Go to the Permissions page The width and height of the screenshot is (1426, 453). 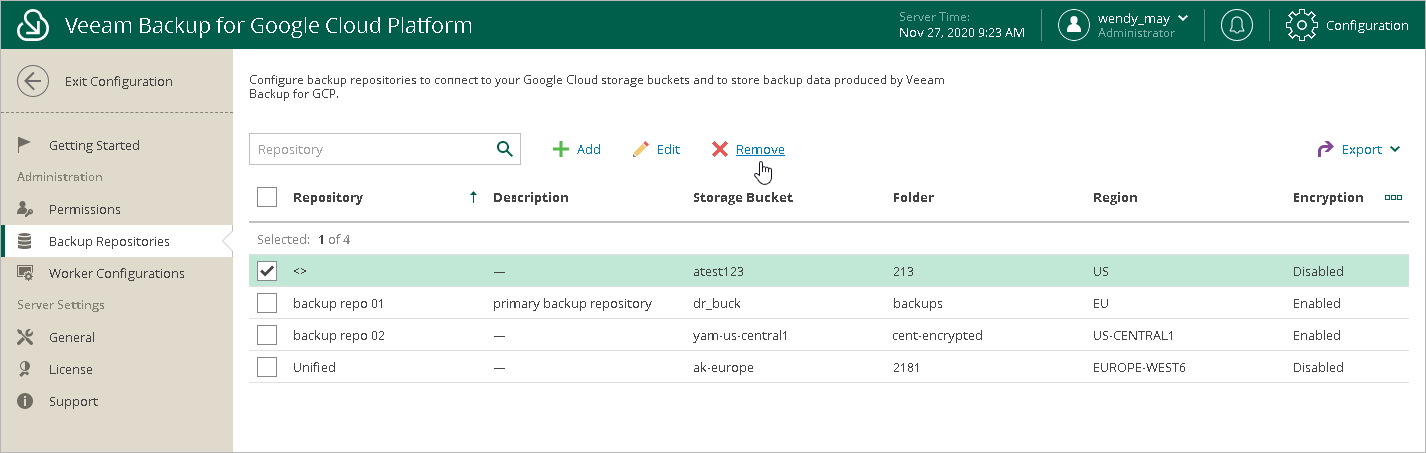(84, 209)
